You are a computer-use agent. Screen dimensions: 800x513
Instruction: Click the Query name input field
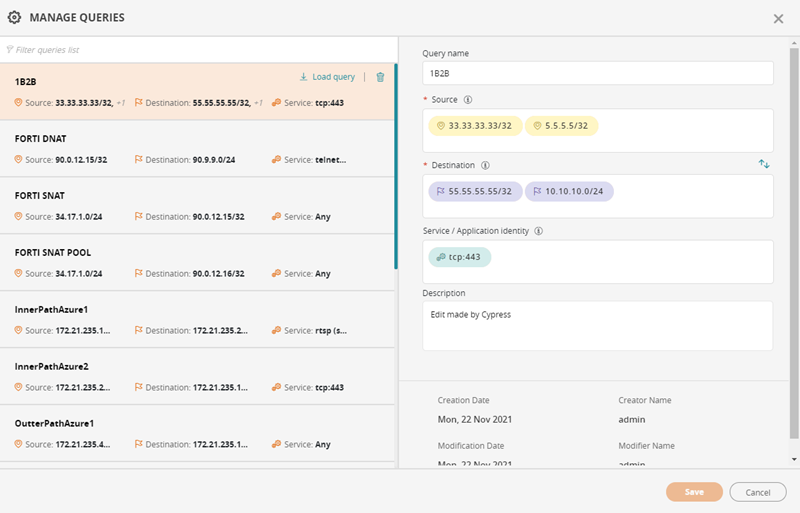(597, 73)
